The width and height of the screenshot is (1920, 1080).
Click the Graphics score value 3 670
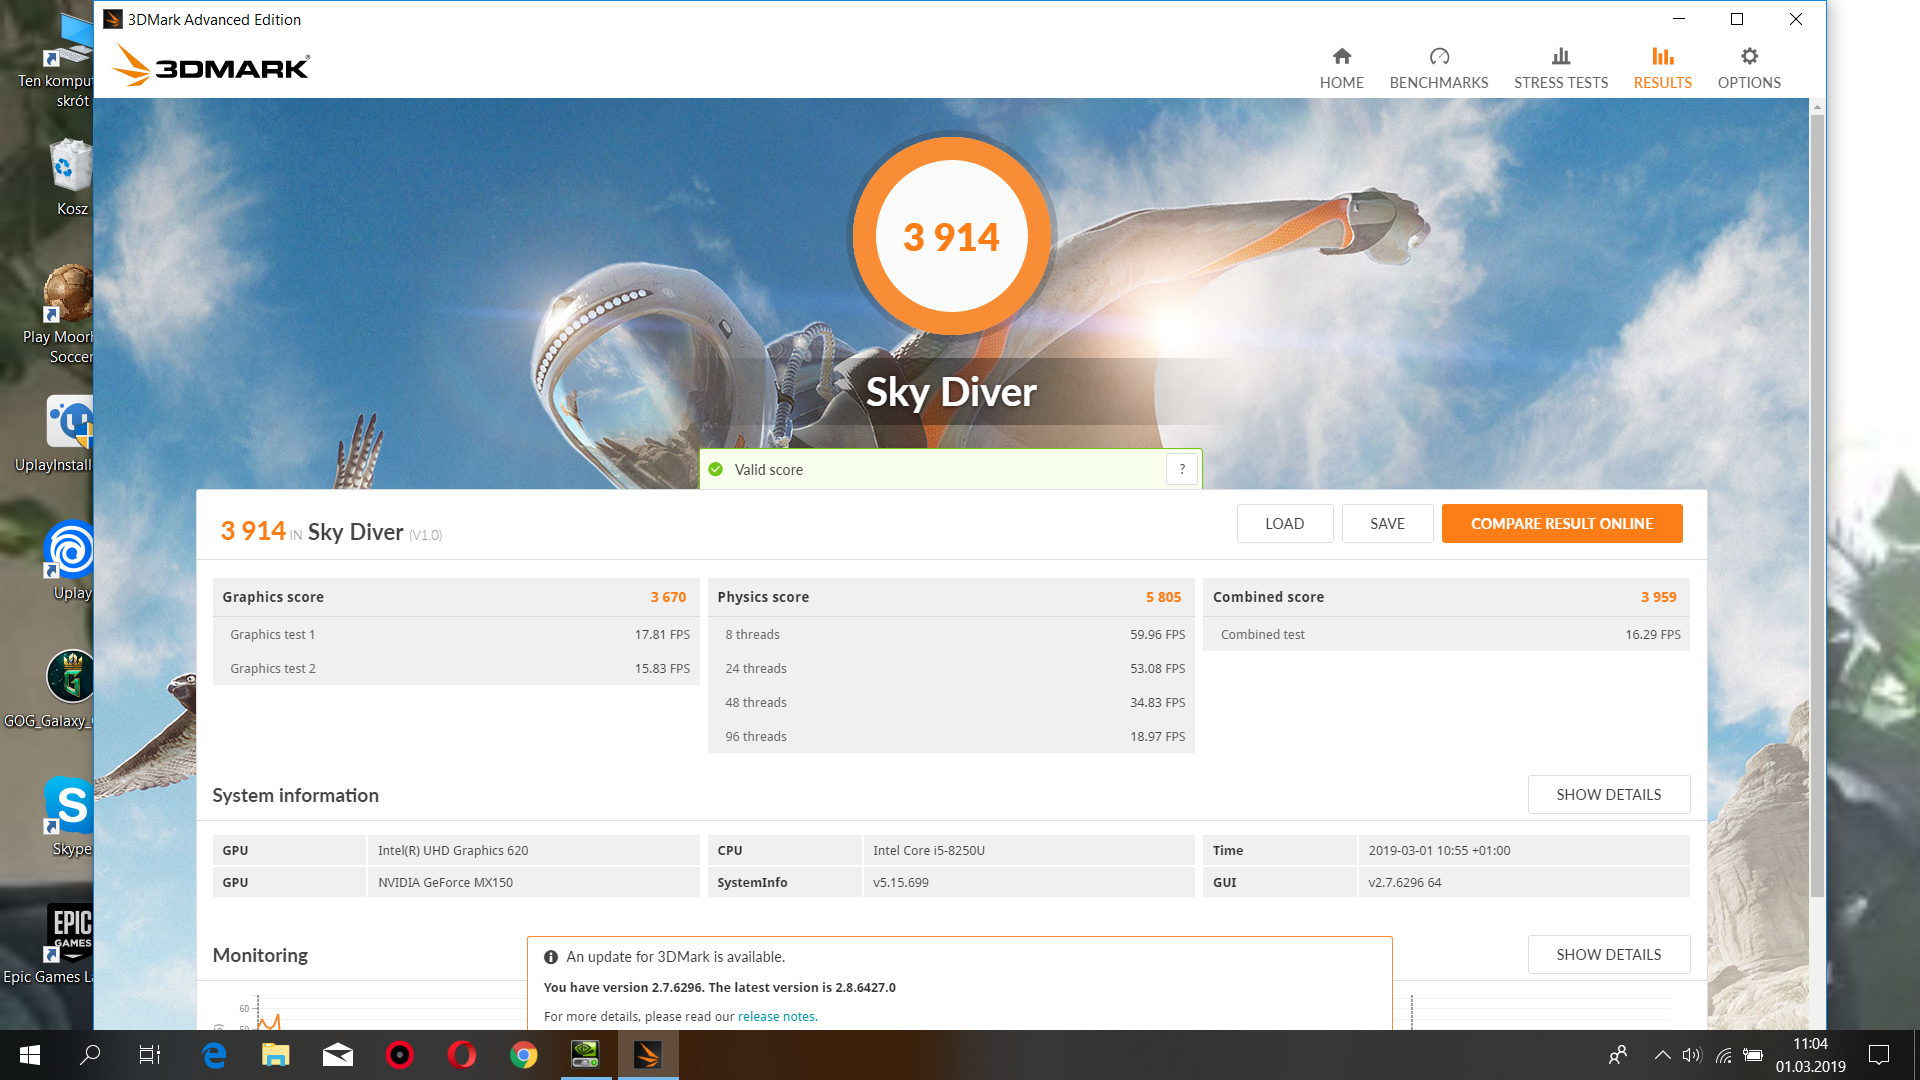[668, 597]
